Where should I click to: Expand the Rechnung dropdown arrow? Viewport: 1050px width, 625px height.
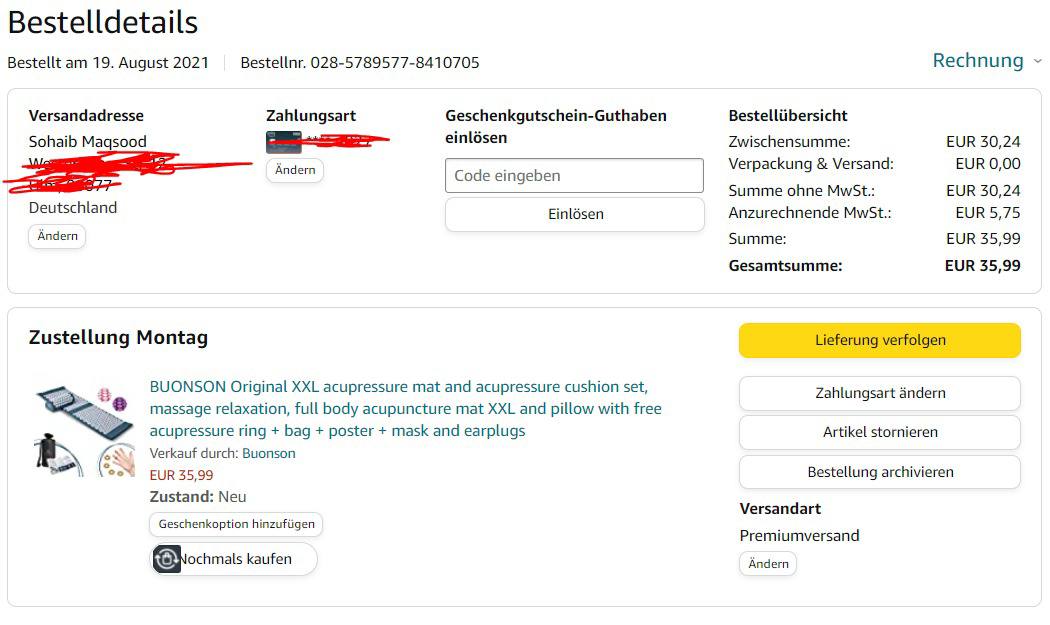[1037, 61]
